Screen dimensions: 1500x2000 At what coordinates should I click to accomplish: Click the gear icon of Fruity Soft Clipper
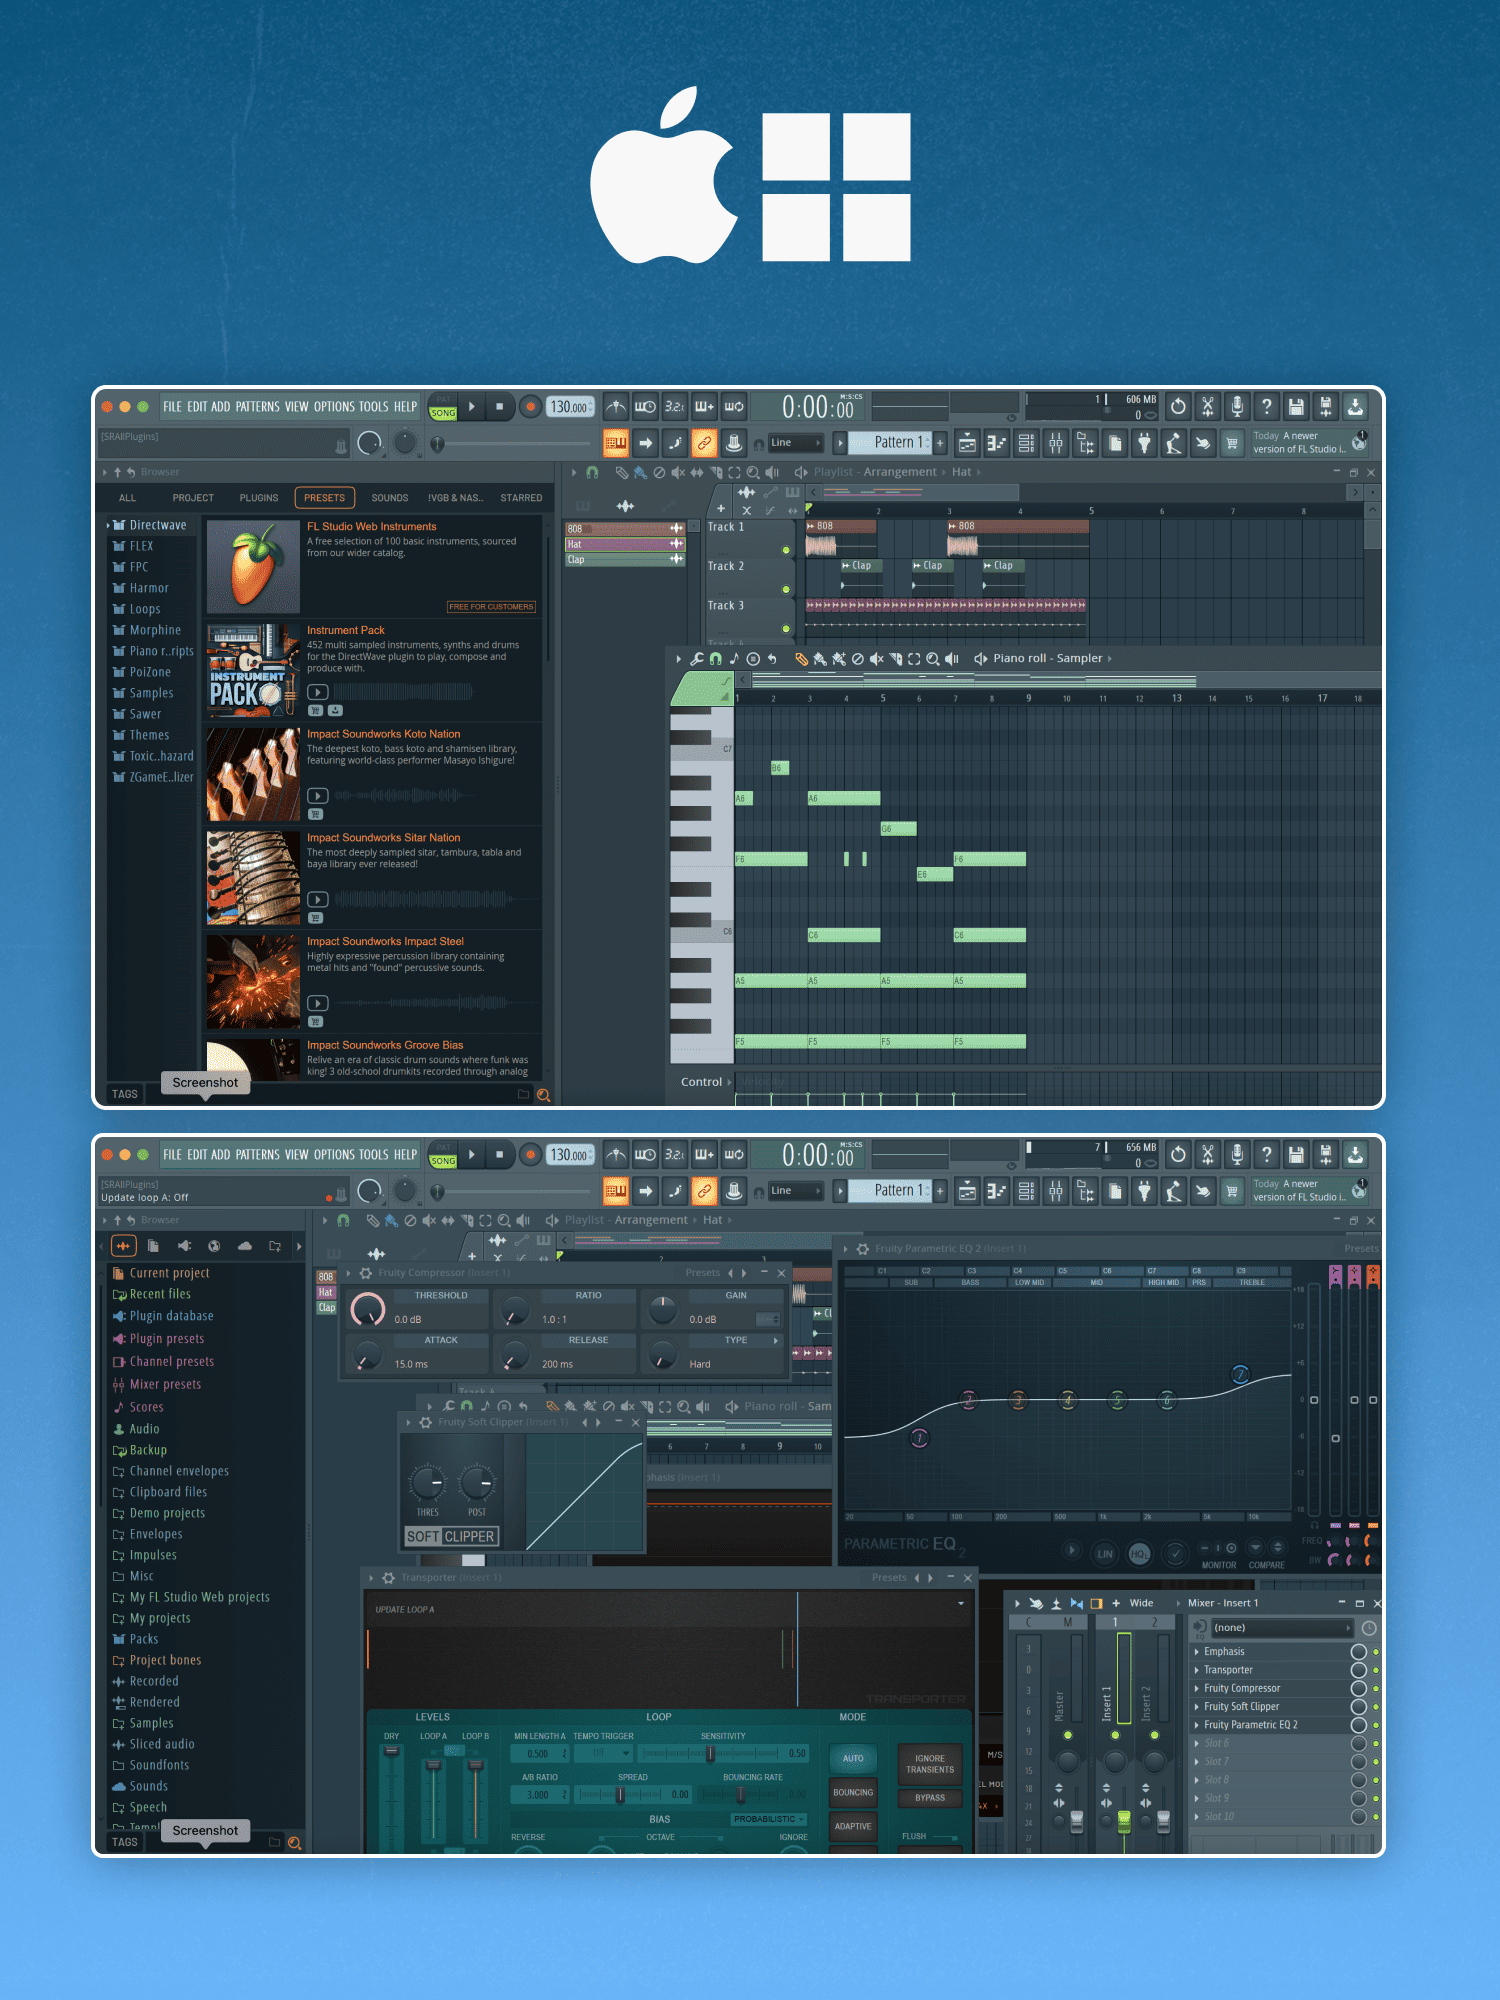click(x=426, y=1422)
